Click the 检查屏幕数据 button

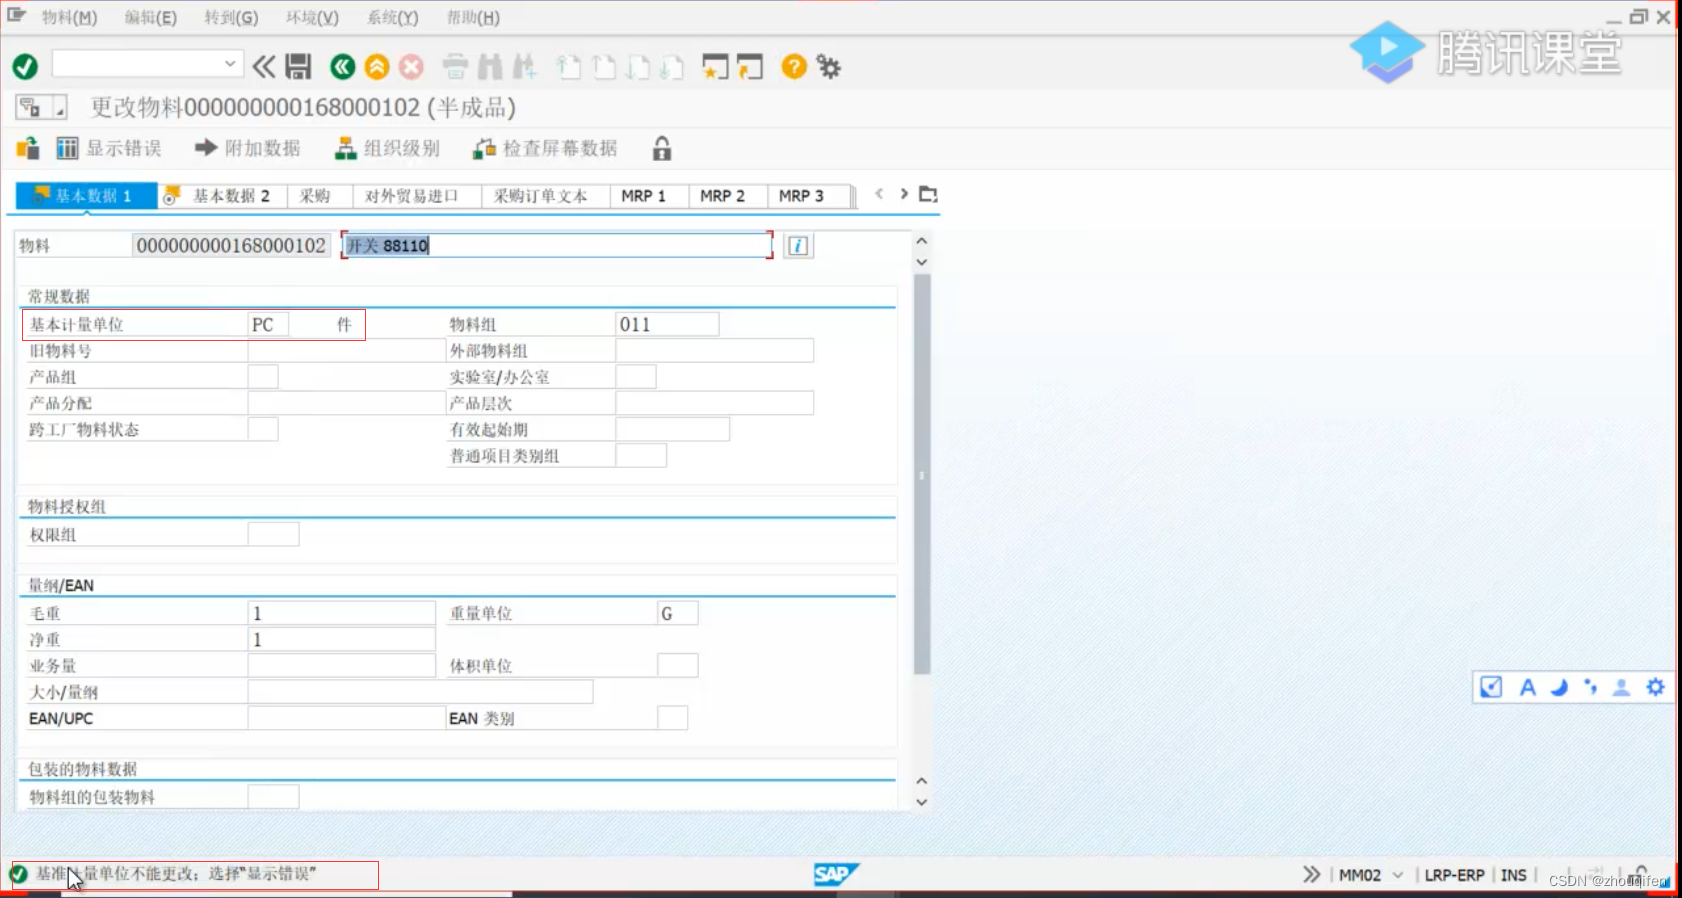(545, 148)
